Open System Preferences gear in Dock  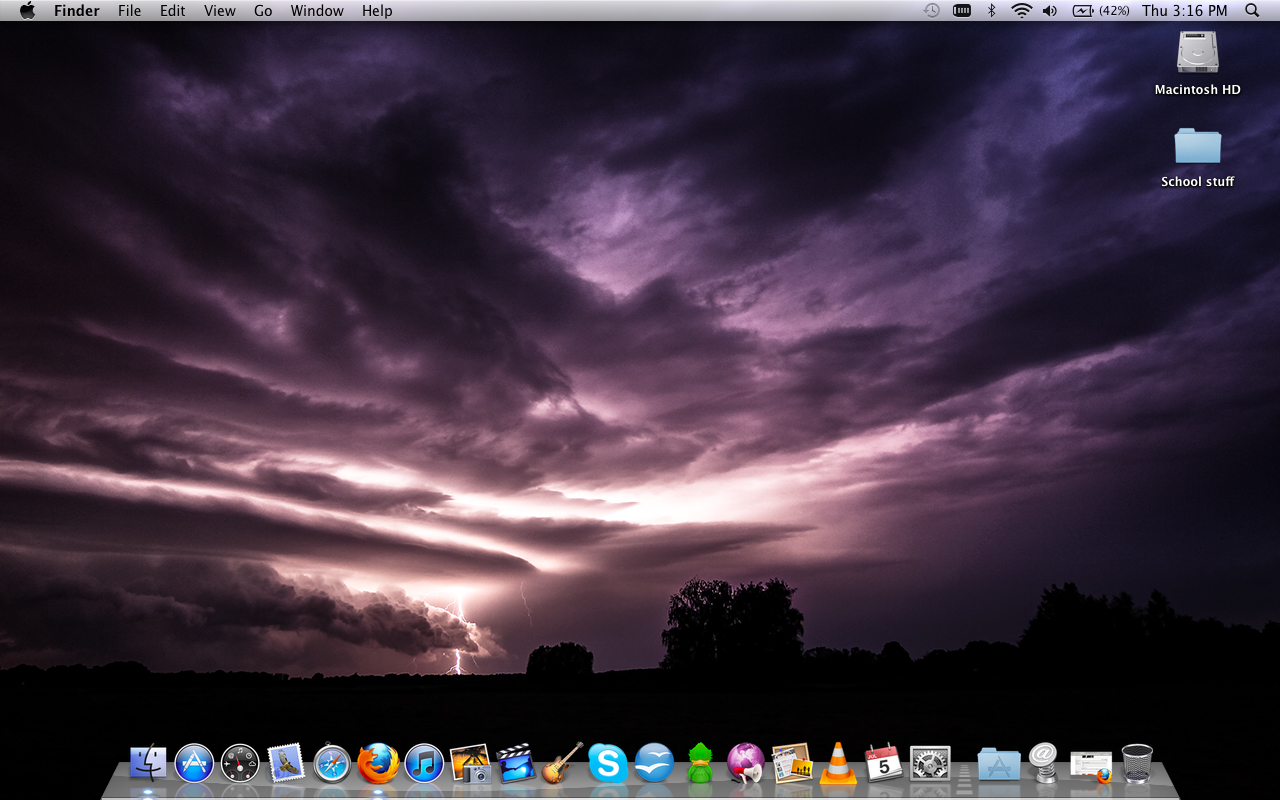(930, 763)
